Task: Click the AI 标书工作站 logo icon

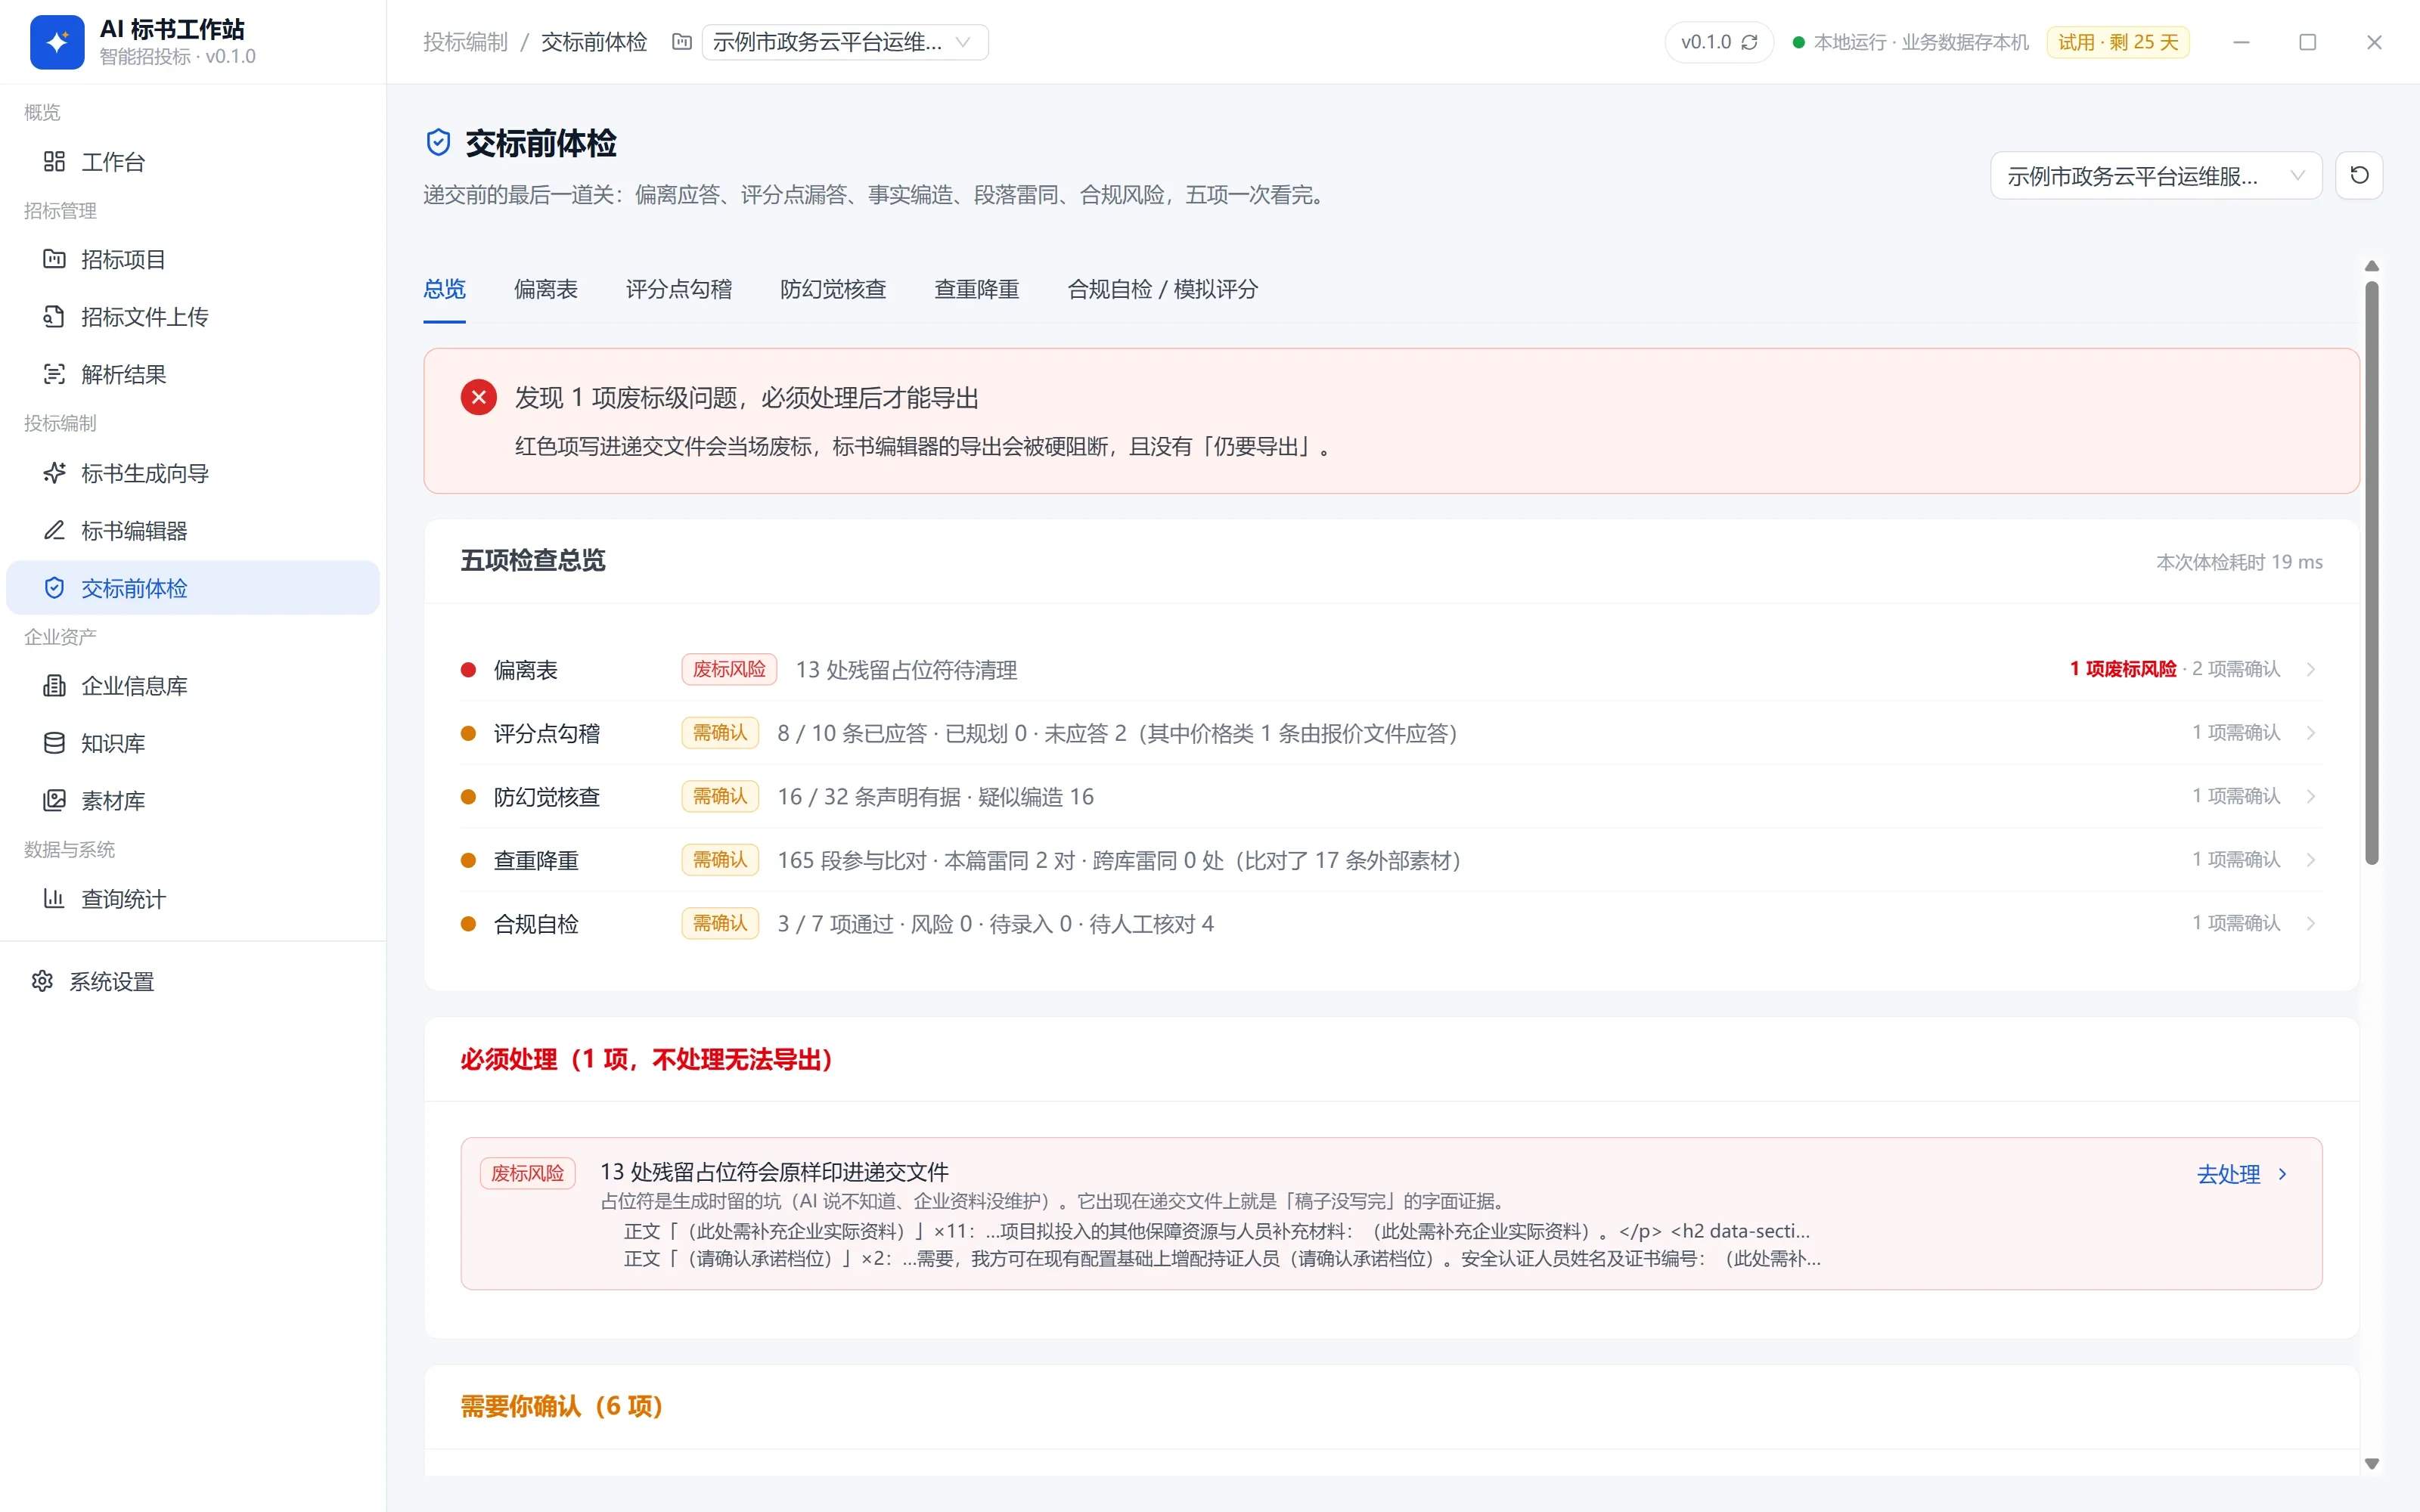Action: point(57,42)
